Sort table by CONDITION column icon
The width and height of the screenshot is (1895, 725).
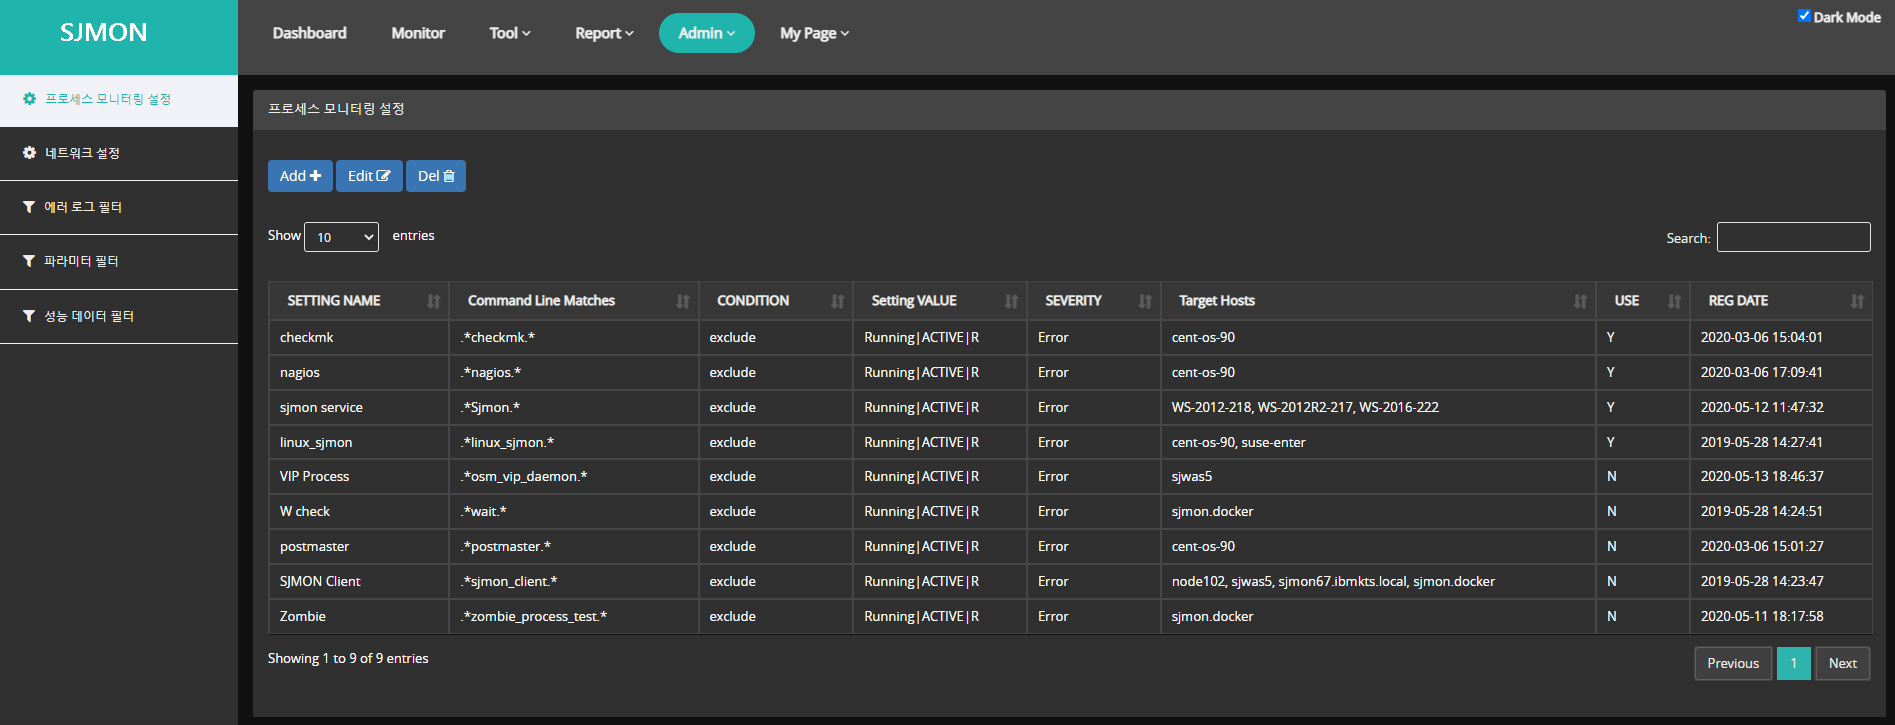click(837, 301)
